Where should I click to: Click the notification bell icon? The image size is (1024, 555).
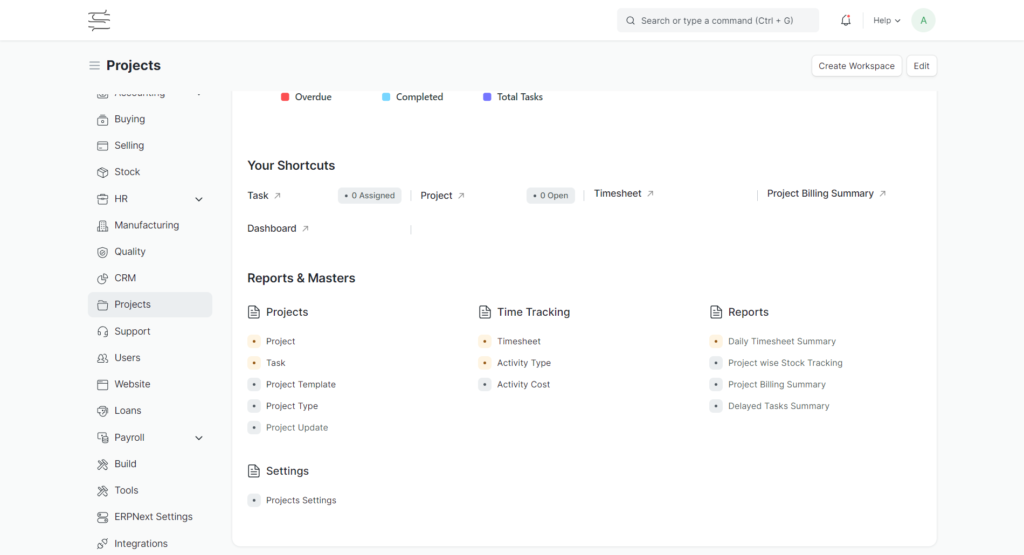coord(846,20)
